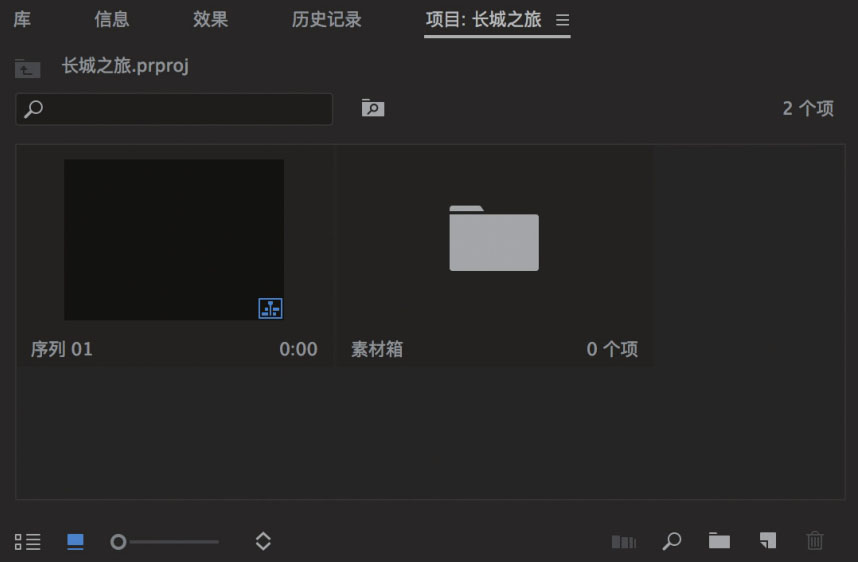Open the 信息 tab
This screenshot has height=562, width=858.
coord(111,19)
